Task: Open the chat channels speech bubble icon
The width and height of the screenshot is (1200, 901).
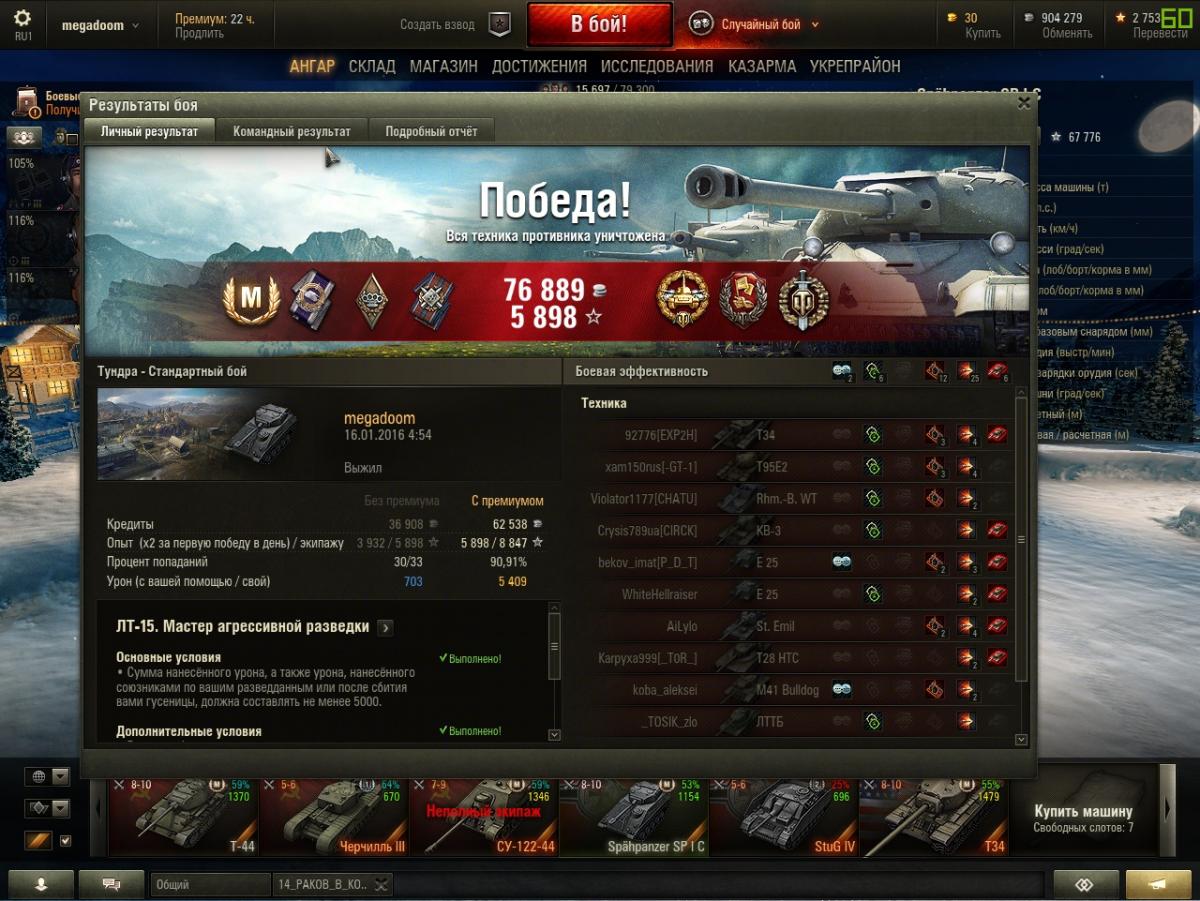Action: [x=111, y=884]
